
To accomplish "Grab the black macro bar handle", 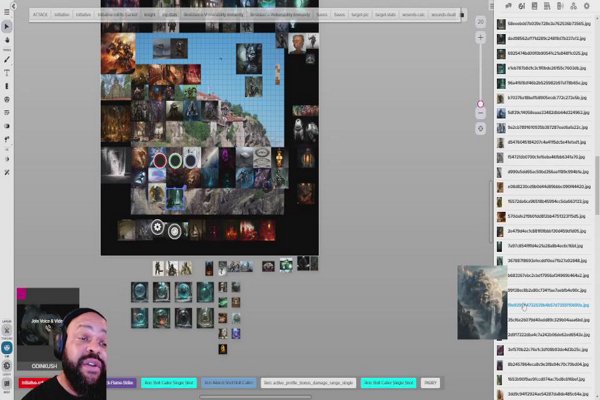I will click(462, 15).
